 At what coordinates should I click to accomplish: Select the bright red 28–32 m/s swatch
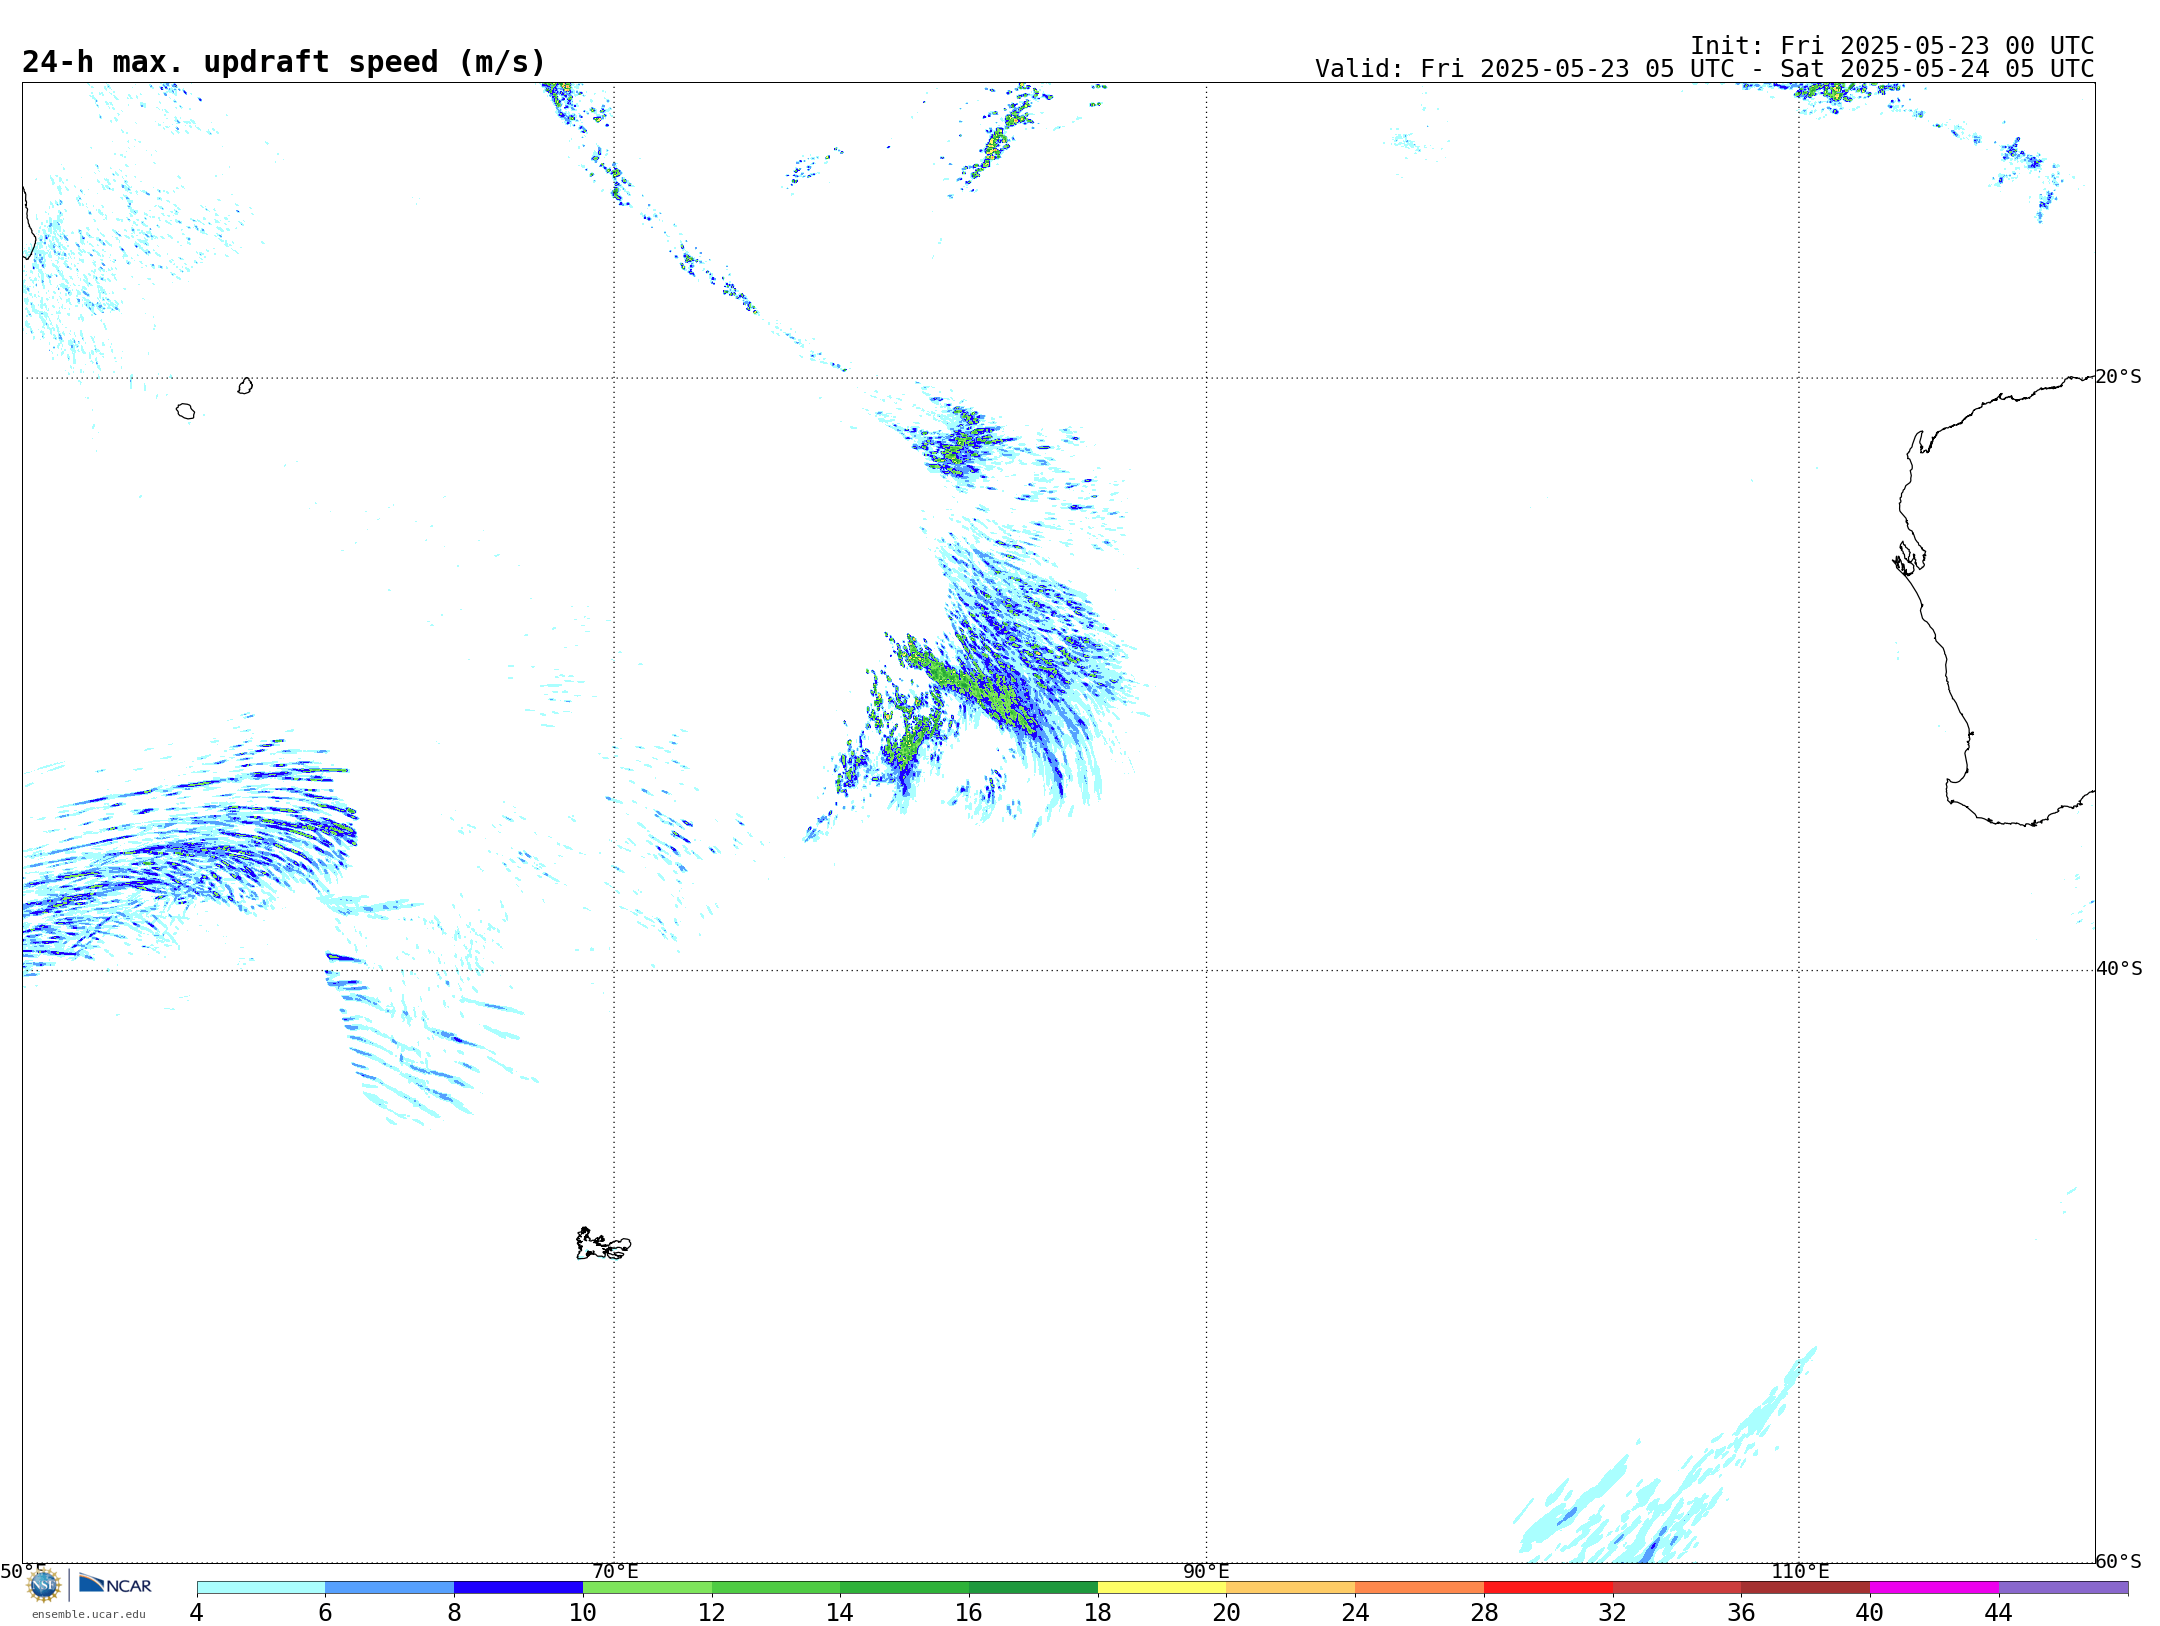(1548, 1588)
